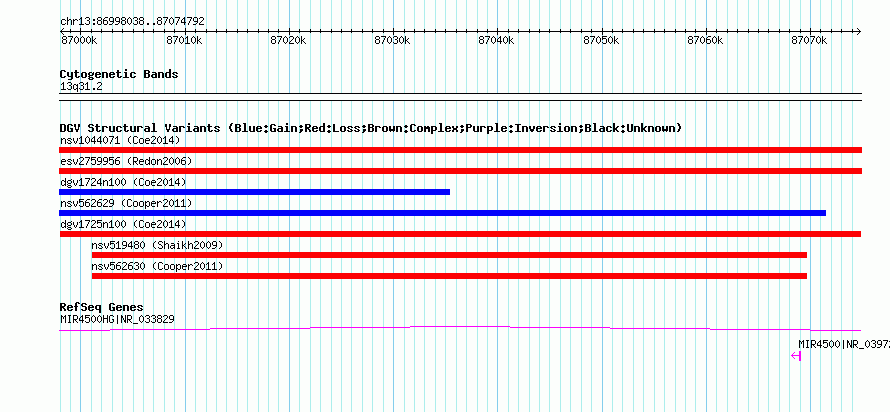Image resolution: width=890 pixels, height=412 pixels.
Task: Click the DGV Structural Variants track heading
Action: point(371,128)
